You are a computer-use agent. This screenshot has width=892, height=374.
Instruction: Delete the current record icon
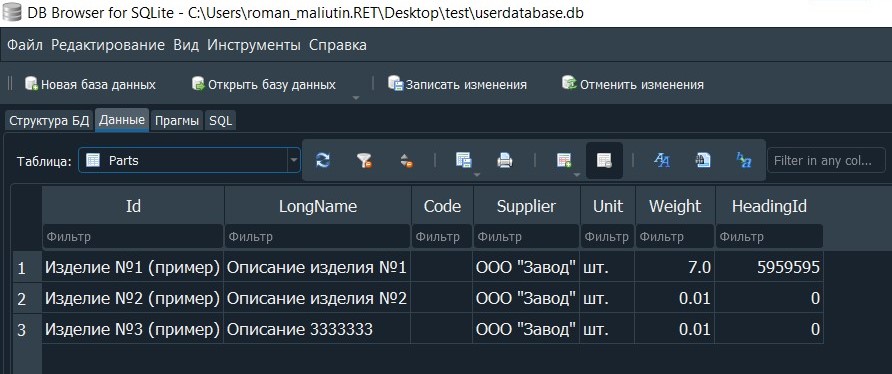point(604,161)
